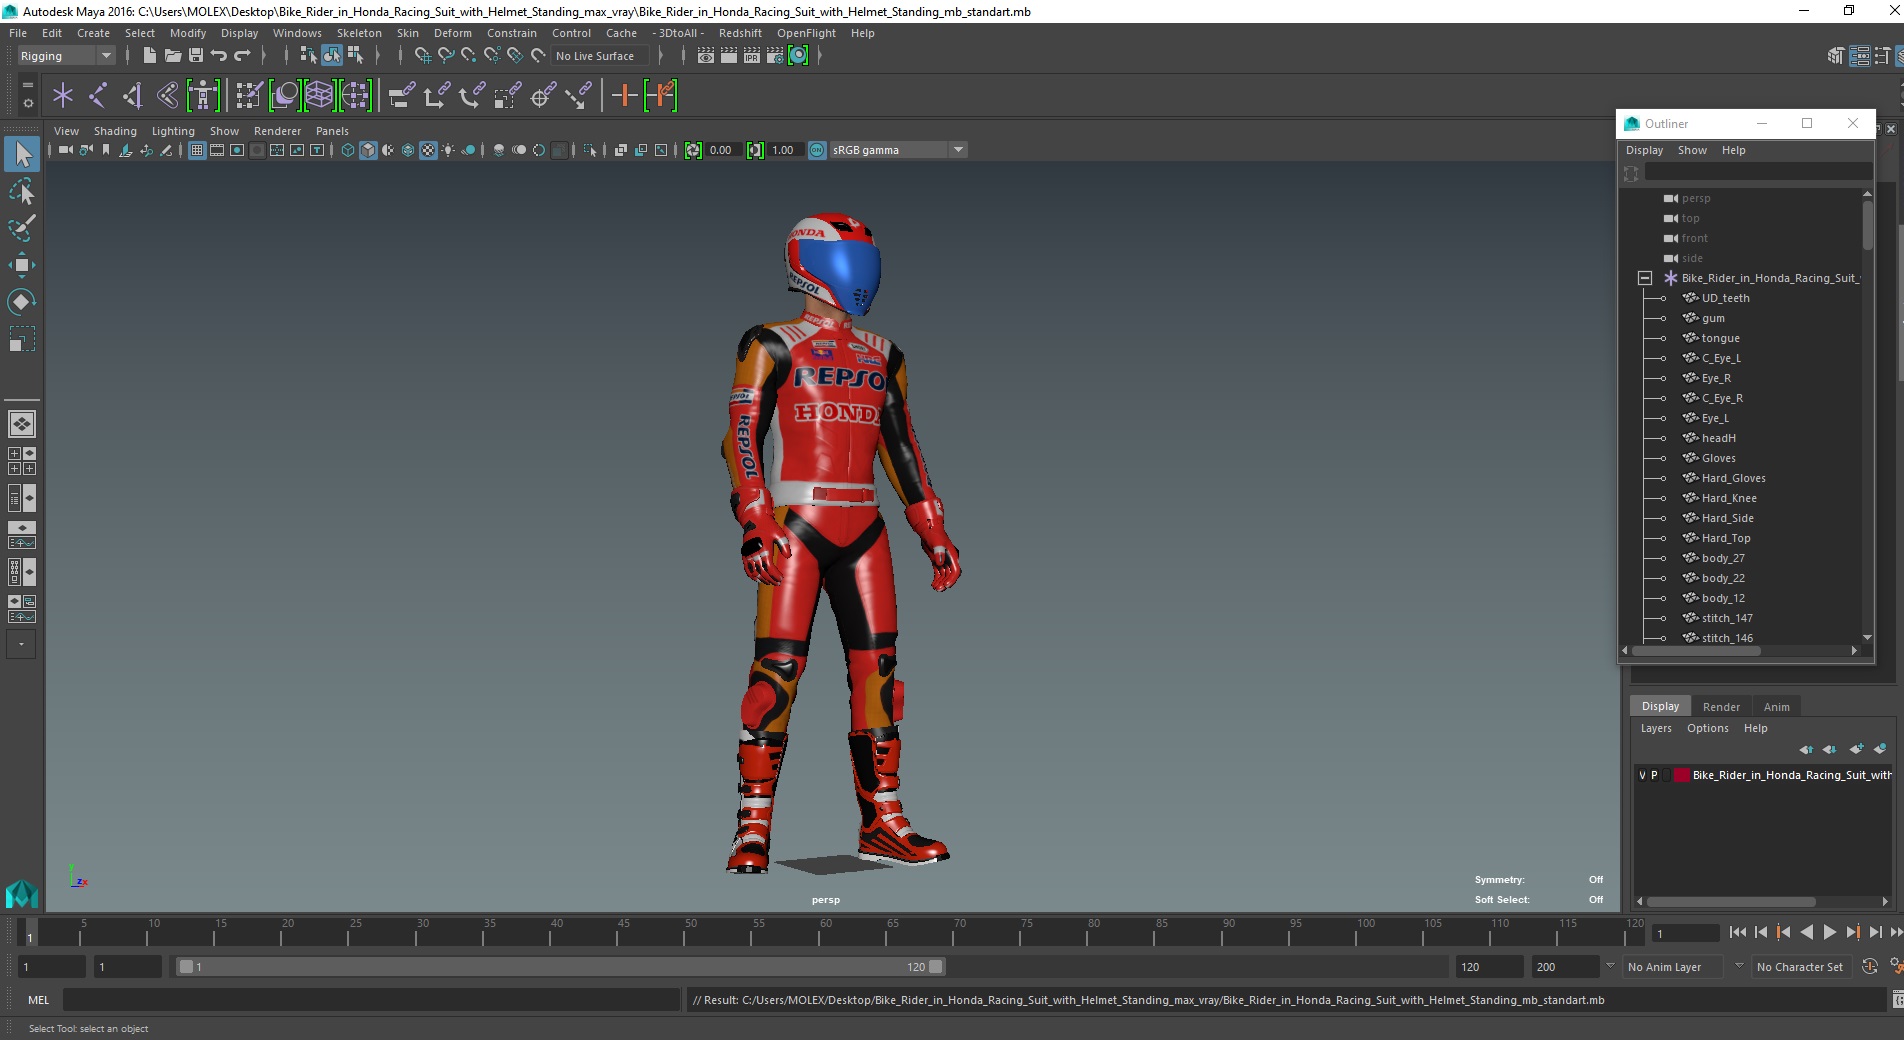Pick the Rotate tool
The width and height of the screenshot is (1904, 1040).
(x=22, y=301)
